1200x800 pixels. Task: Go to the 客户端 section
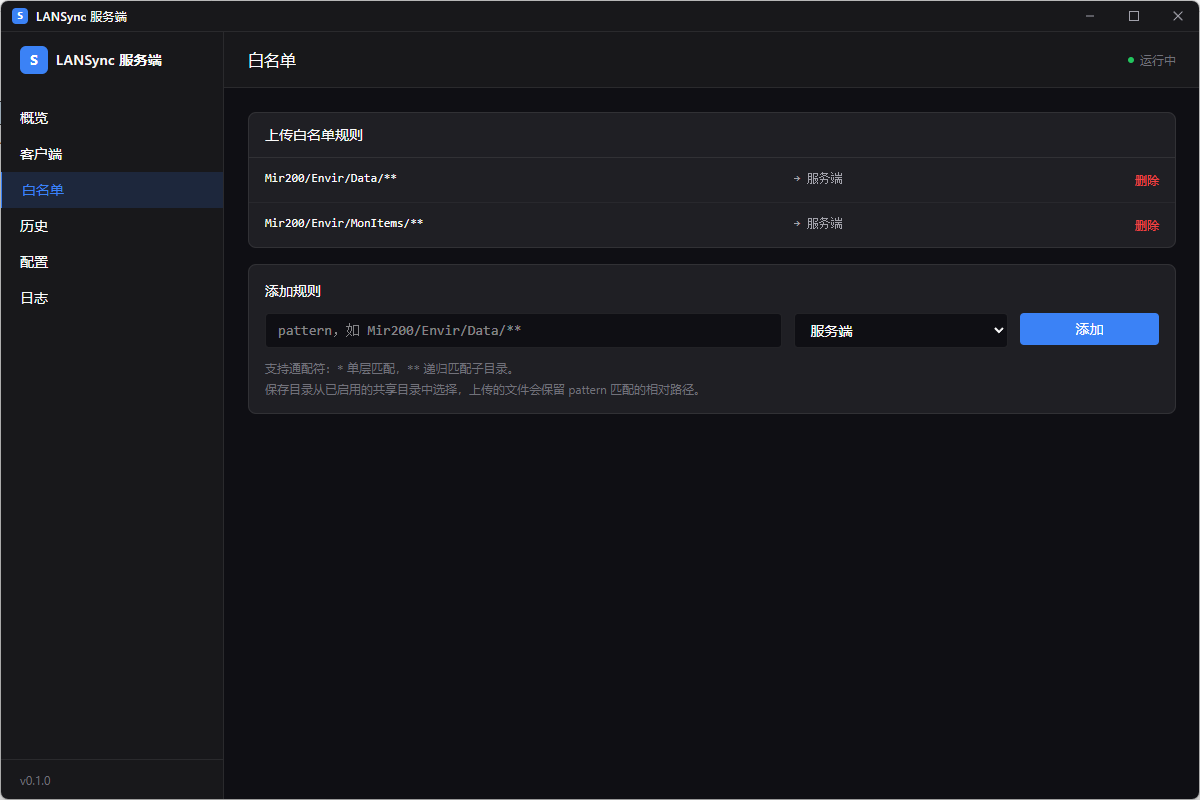pyautogui.click(x=112, y=154)
